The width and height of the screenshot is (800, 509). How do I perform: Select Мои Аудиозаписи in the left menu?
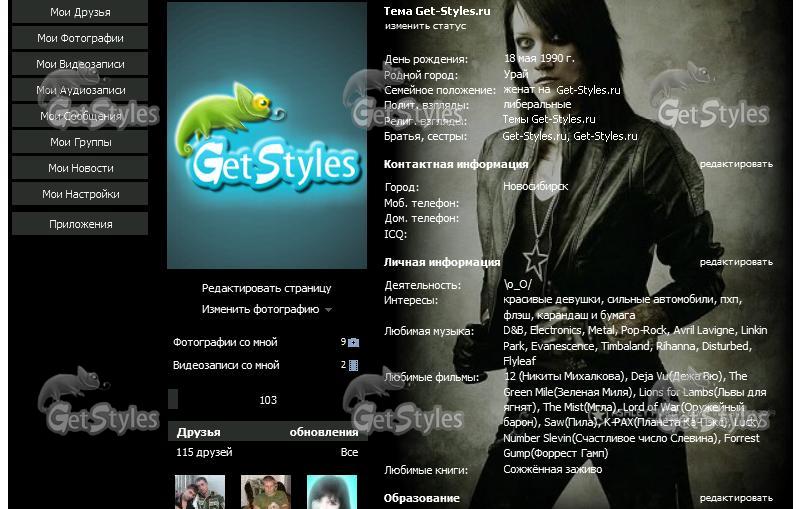click(80, 90)
